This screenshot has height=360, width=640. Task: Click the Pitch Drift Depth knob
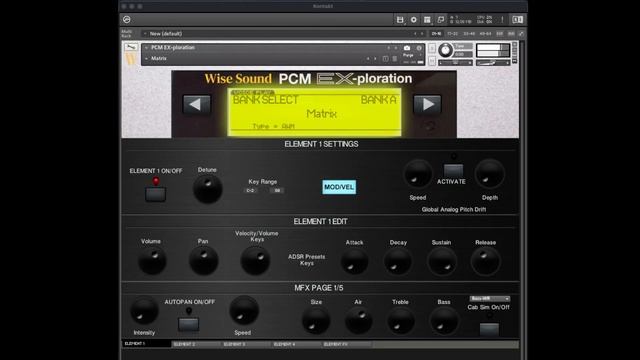tap(489, 174)
